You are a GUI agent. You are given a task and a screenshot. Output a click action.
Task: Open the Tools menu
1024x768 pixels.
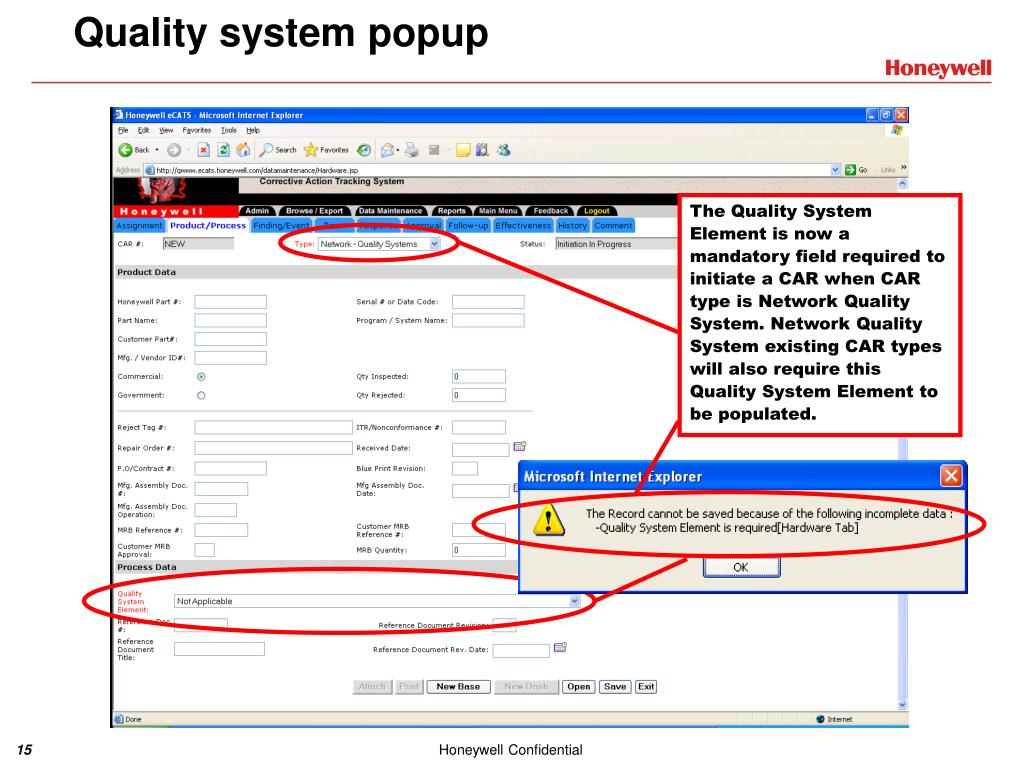(x=229, y=131)
